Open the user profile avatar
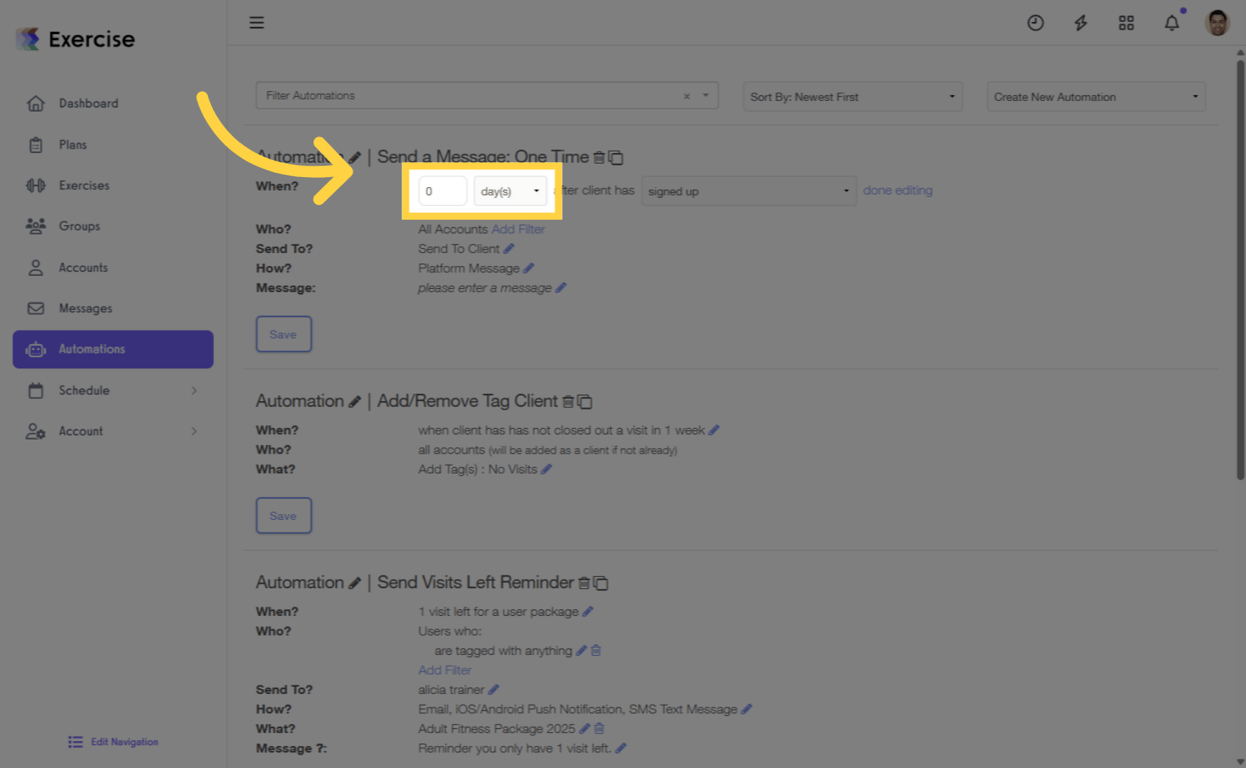This screenshot has width=1246, height=768. (1217, 22)
